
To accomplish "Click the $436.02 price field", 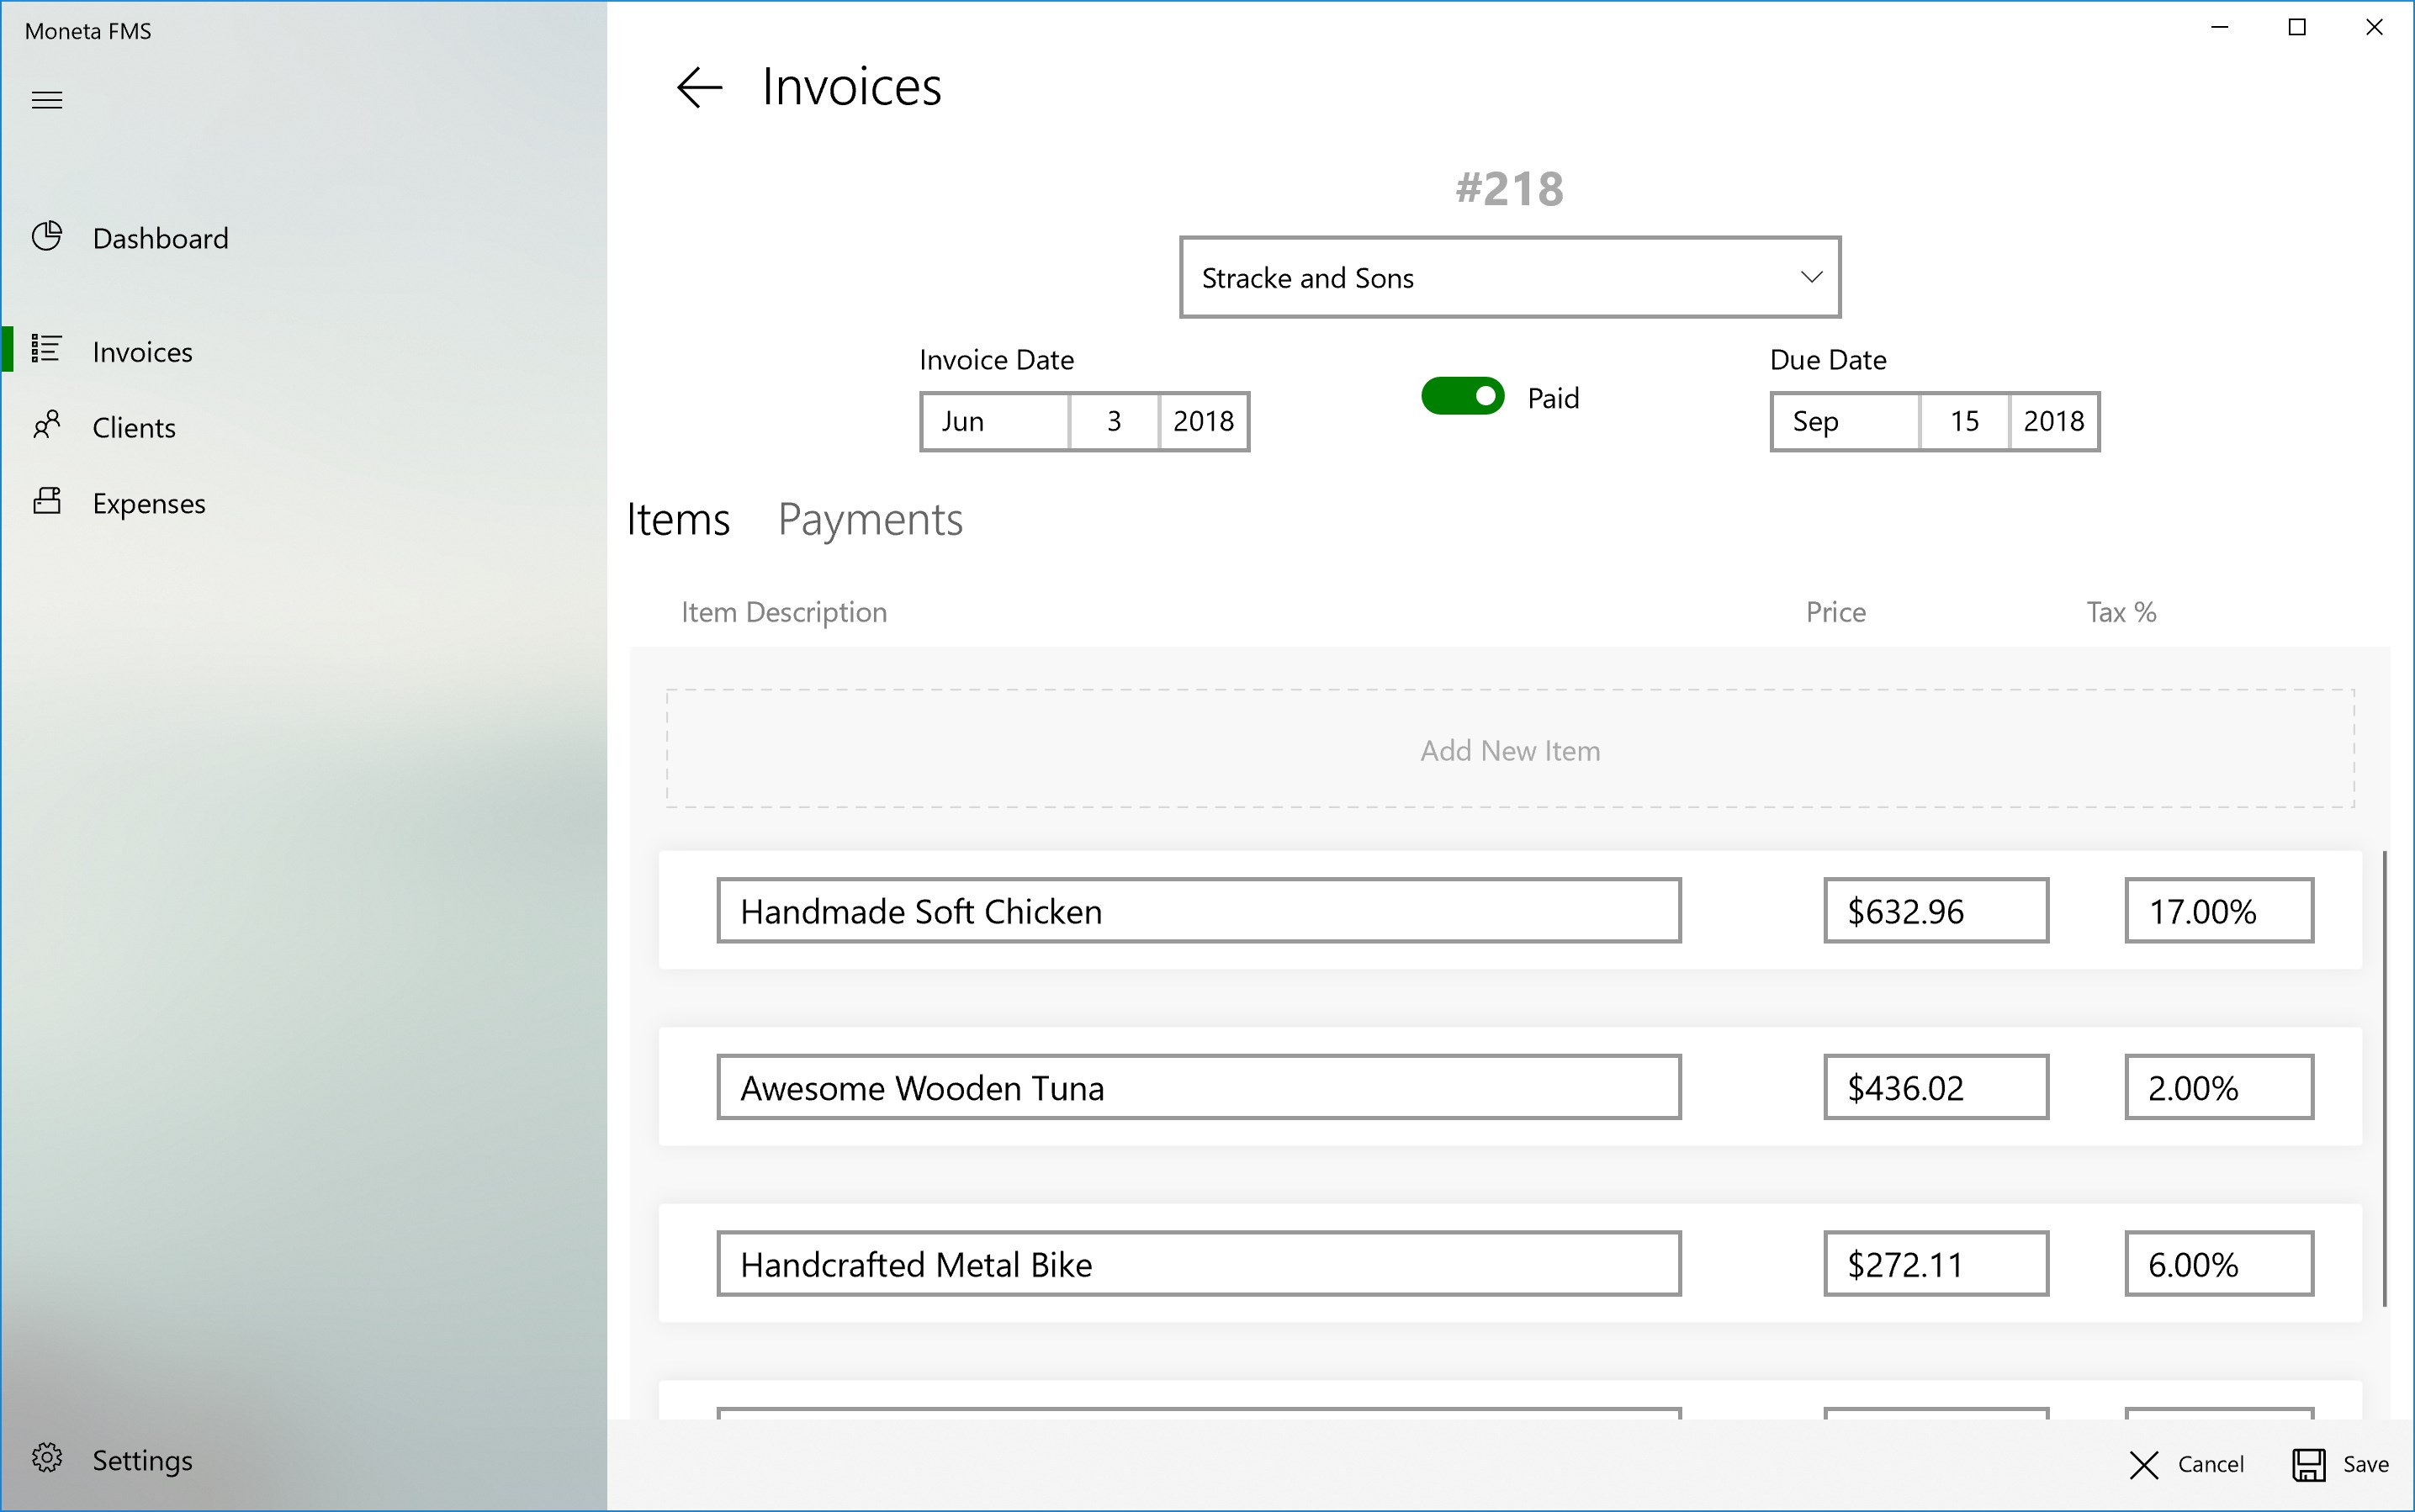I will pos(1935,1088).
